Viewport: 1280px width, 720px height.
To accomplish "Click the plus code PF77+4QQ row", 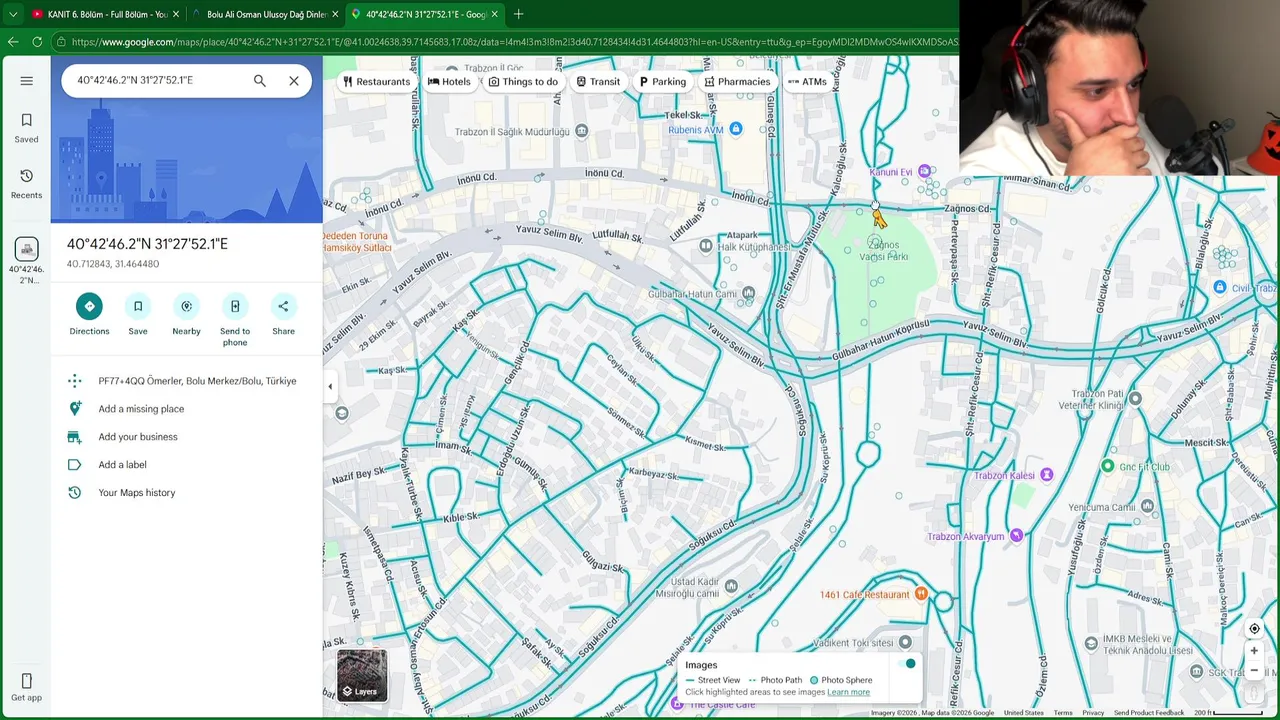I will tap(186, 381).
